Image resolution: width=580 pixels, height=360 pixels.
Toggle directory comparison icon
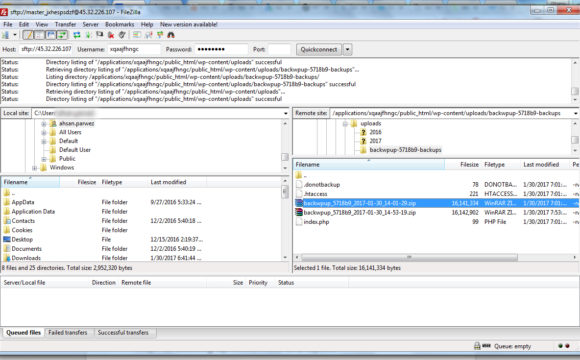point(148,35)
